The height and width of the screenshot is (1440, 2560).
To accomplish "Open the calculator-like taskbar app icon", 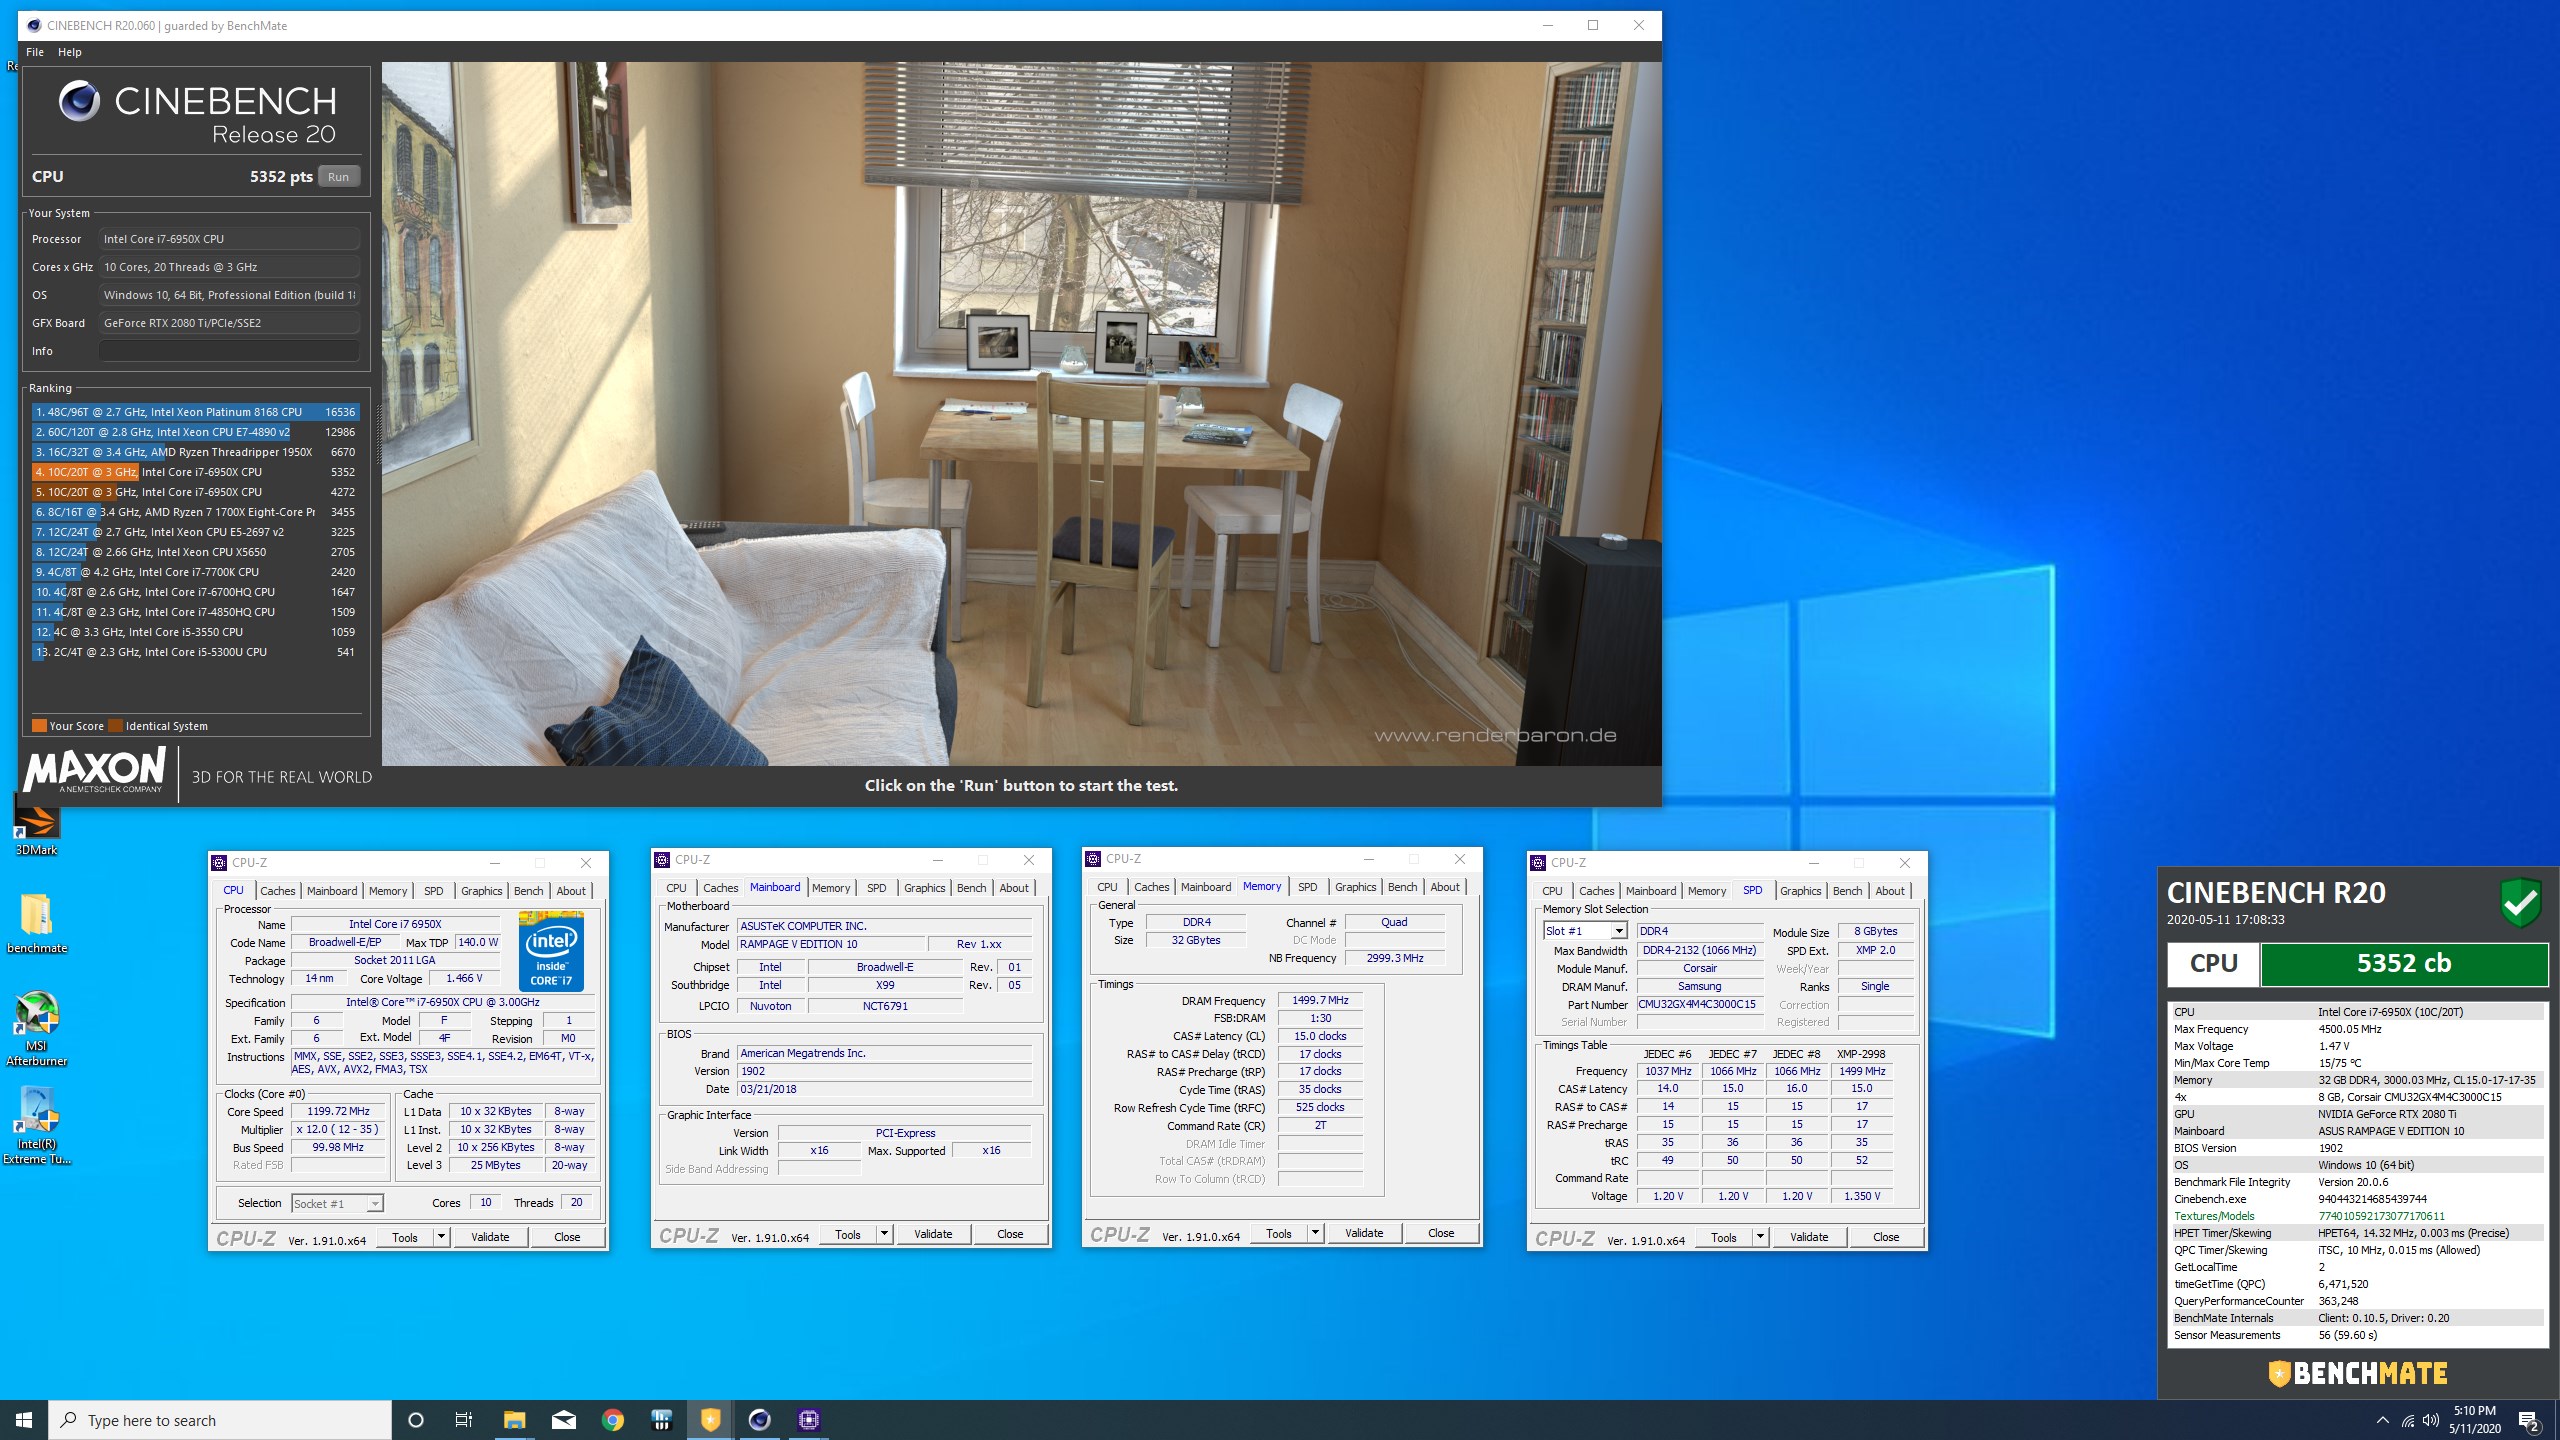I will (x=662, y=1420).
